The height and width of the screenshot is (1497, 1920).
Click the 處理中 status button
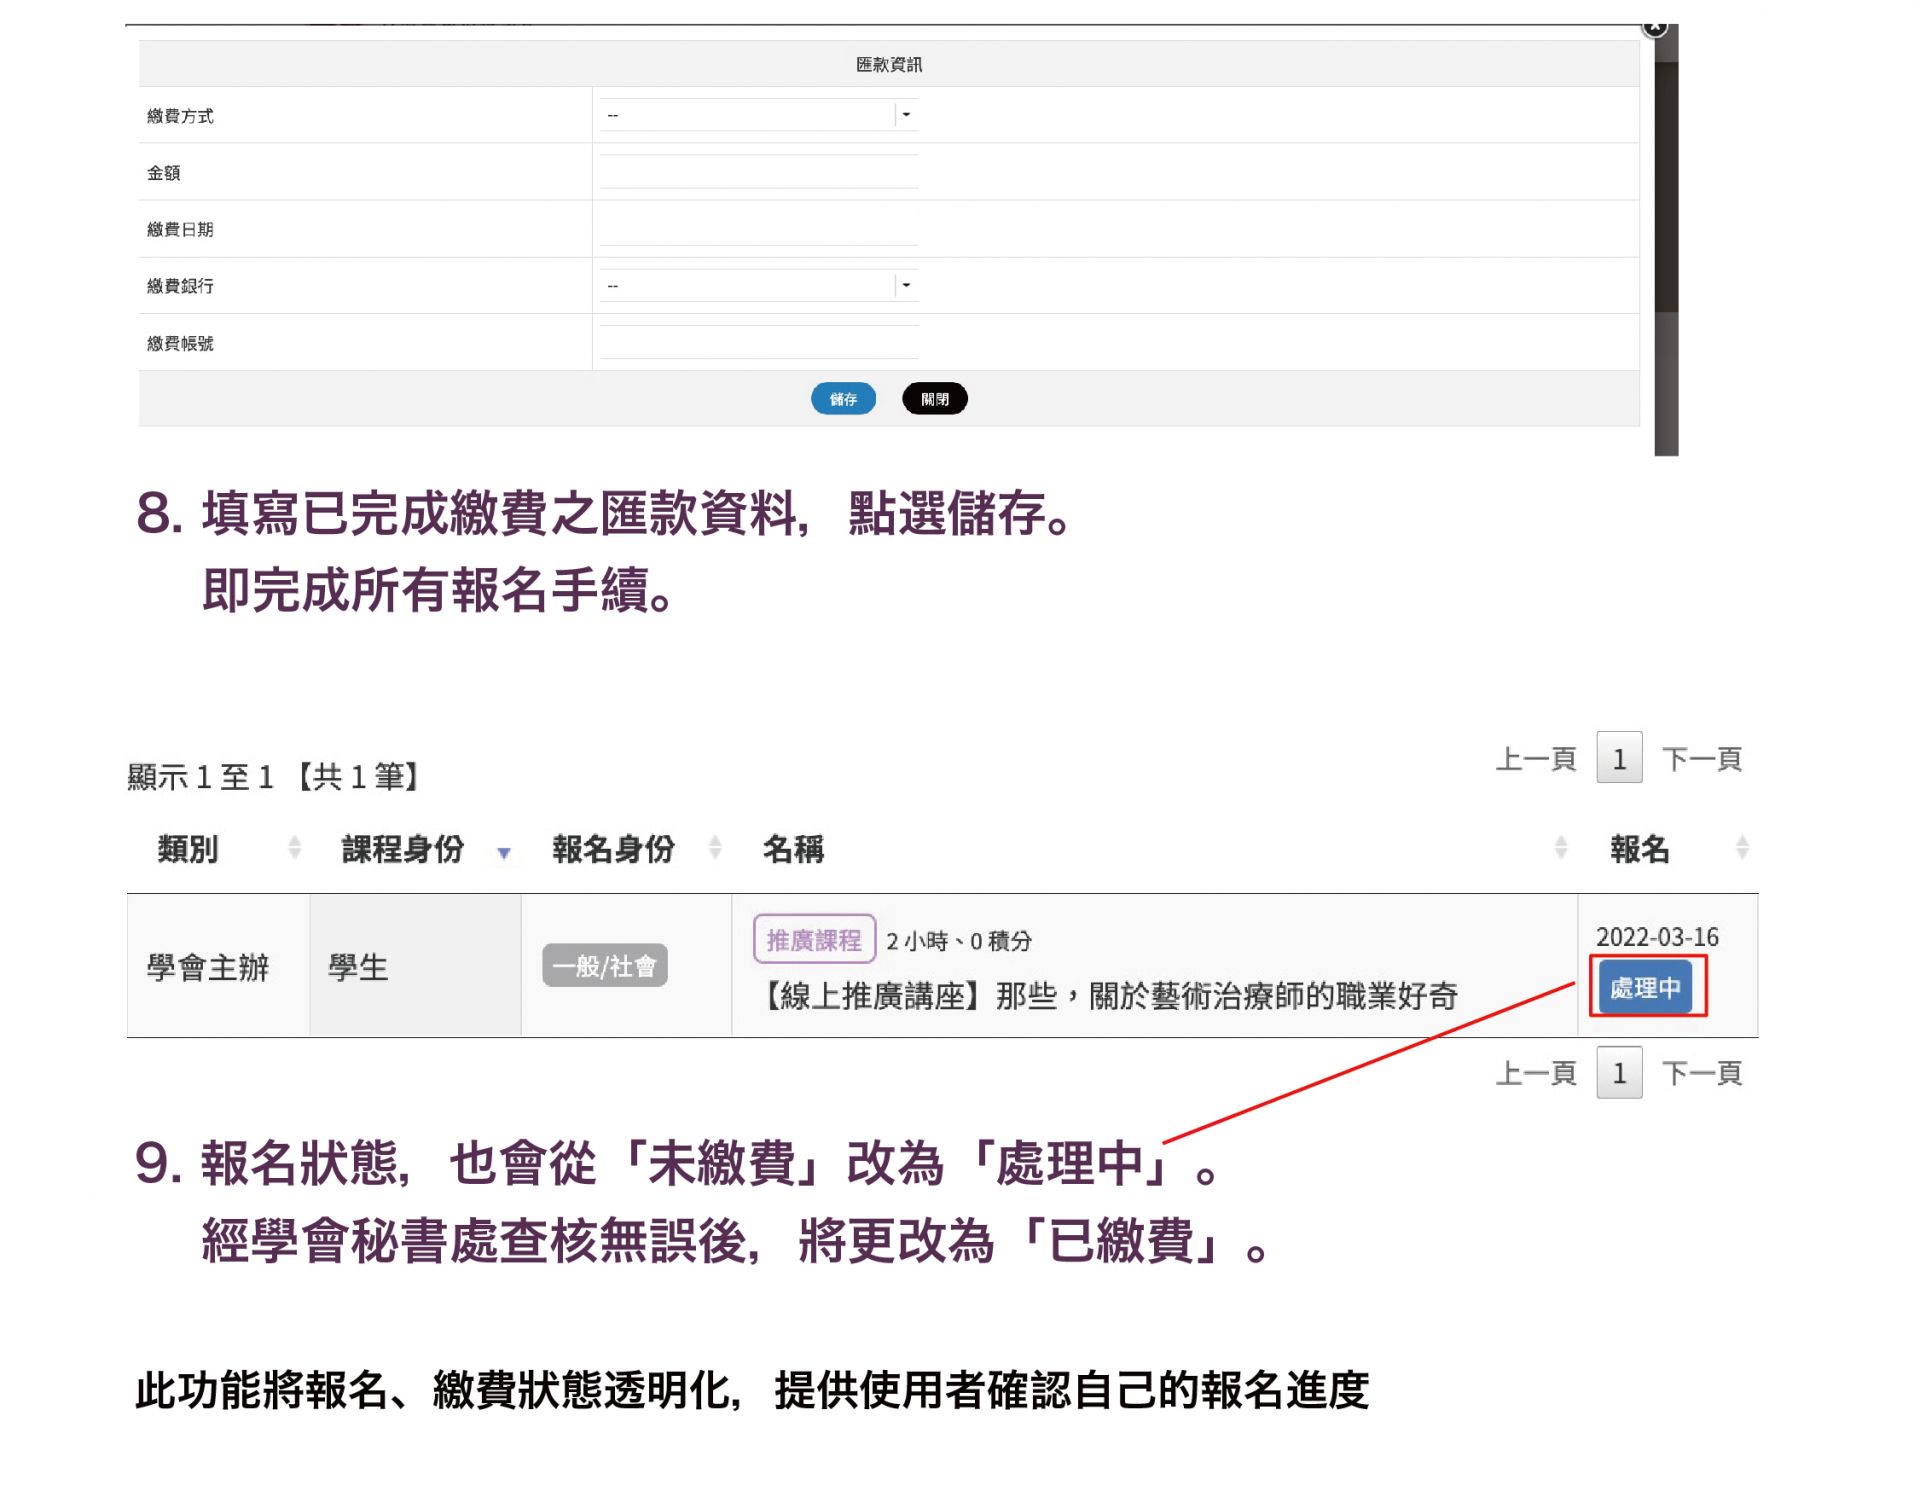pyautogui.click(x=1646, y=987)
